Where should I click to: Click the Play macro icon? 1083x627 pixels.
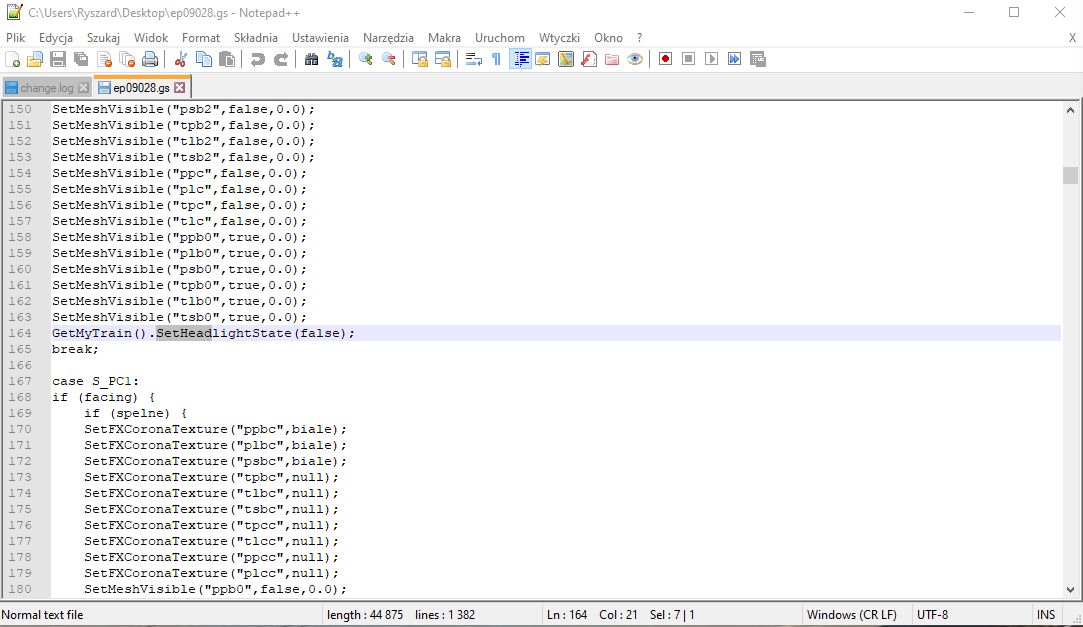pos(711,59)
